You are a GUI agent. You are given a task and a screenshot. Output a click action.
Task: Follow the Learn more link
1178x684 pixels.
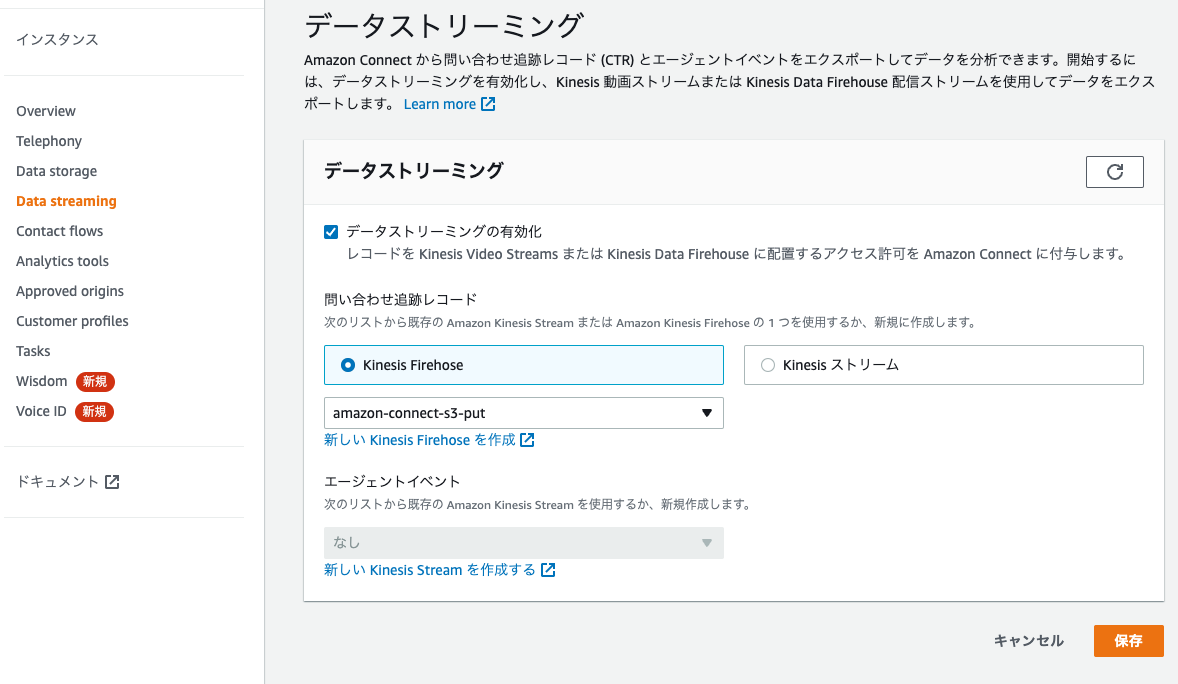439,104
